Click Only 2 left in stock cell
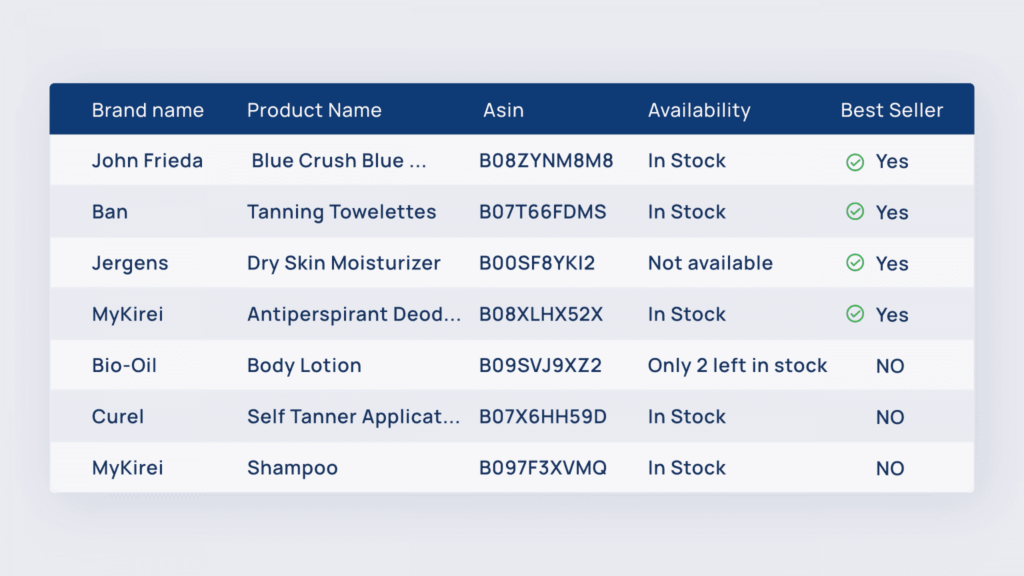 coord(737,365)
